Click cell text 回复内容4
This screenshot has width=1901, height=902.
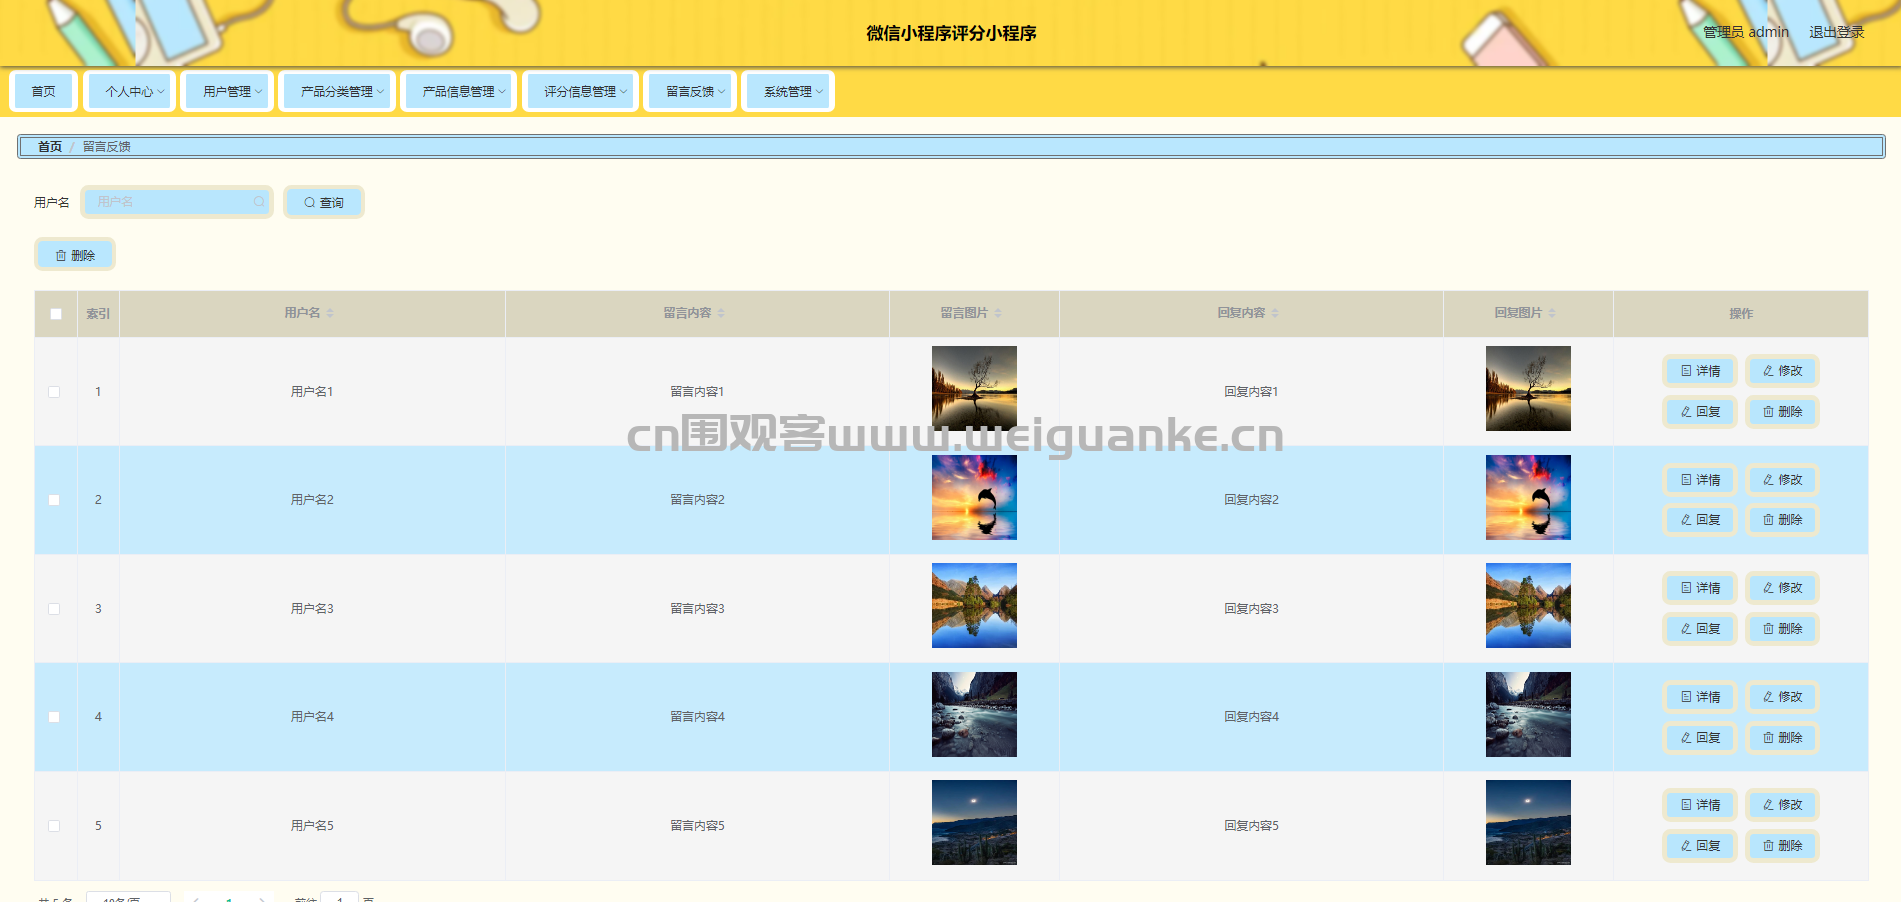[1251, 717]
